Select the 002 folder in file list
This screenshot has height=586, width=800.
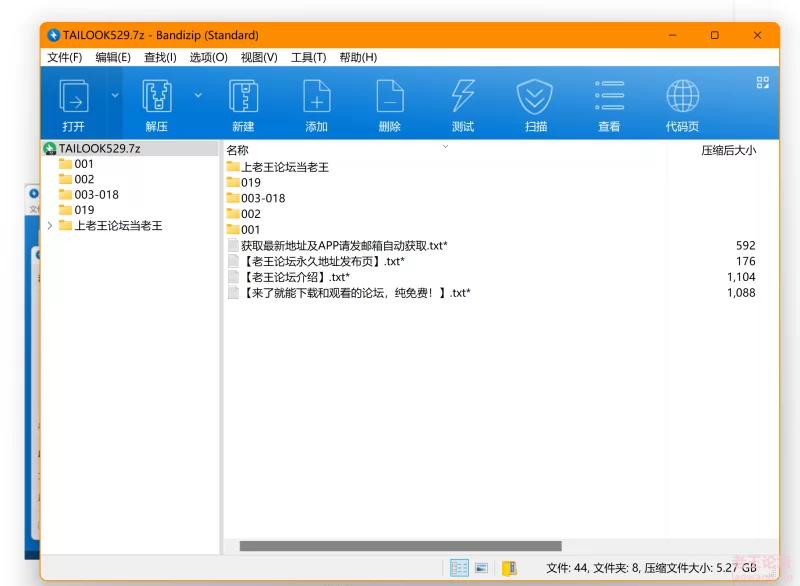[251, 214]
